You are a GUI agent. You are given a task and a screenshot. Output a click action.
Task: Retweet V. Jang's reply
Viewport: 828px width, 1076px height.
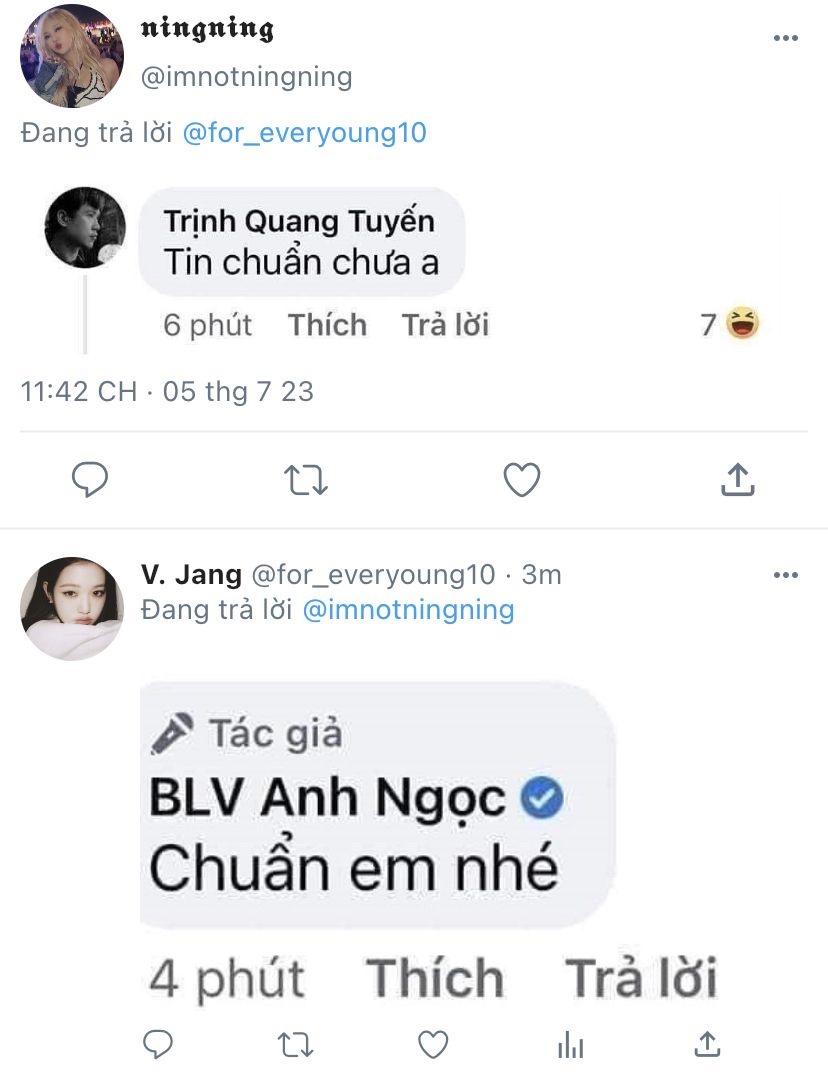point(296,1045)
